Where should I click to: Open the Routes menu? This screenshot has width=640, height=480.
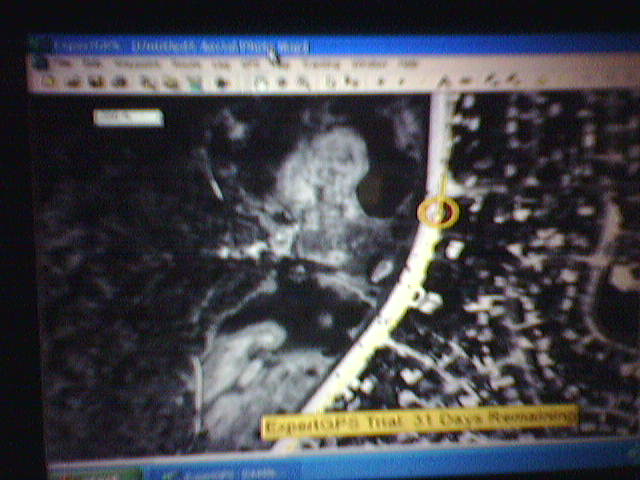183,63
